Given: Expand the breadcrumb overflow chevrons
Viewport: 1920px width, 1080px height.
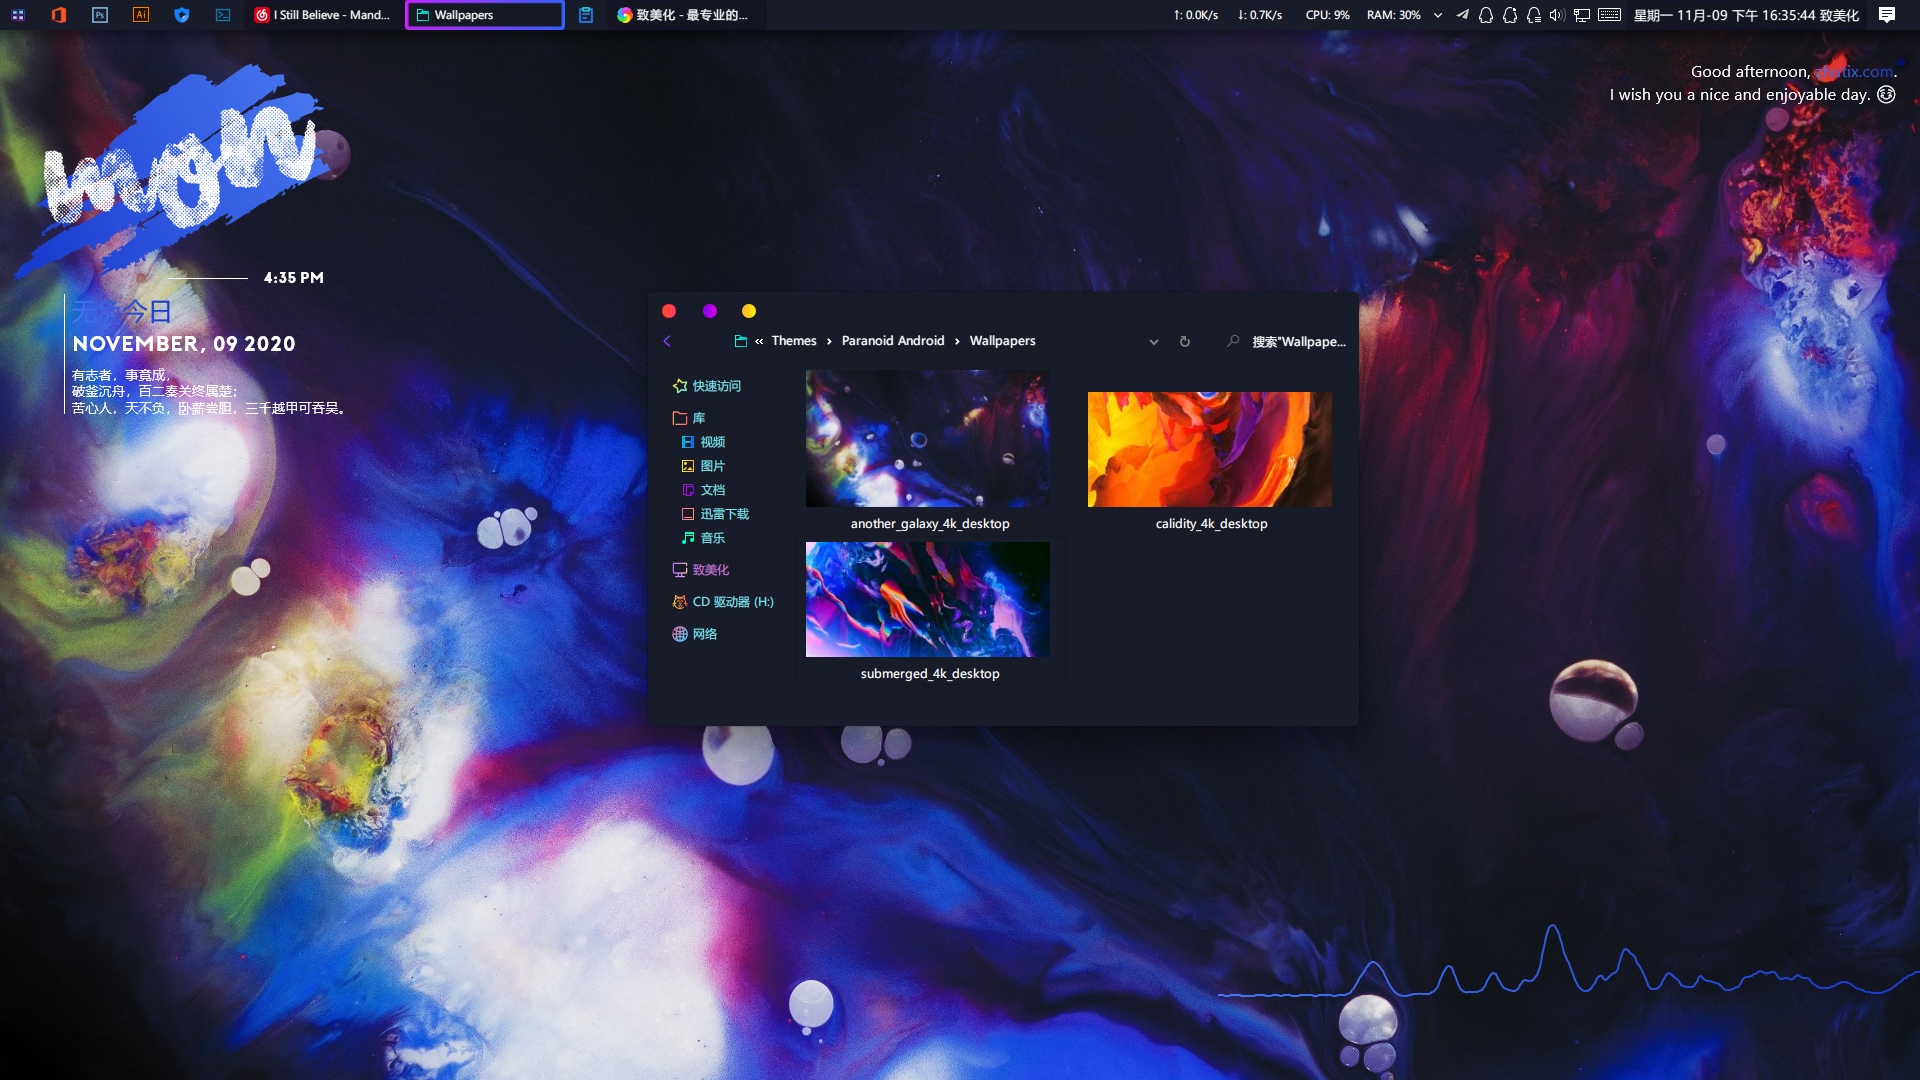Looking at the screenshot, I should pyautogui.click(x=759, y=341).
